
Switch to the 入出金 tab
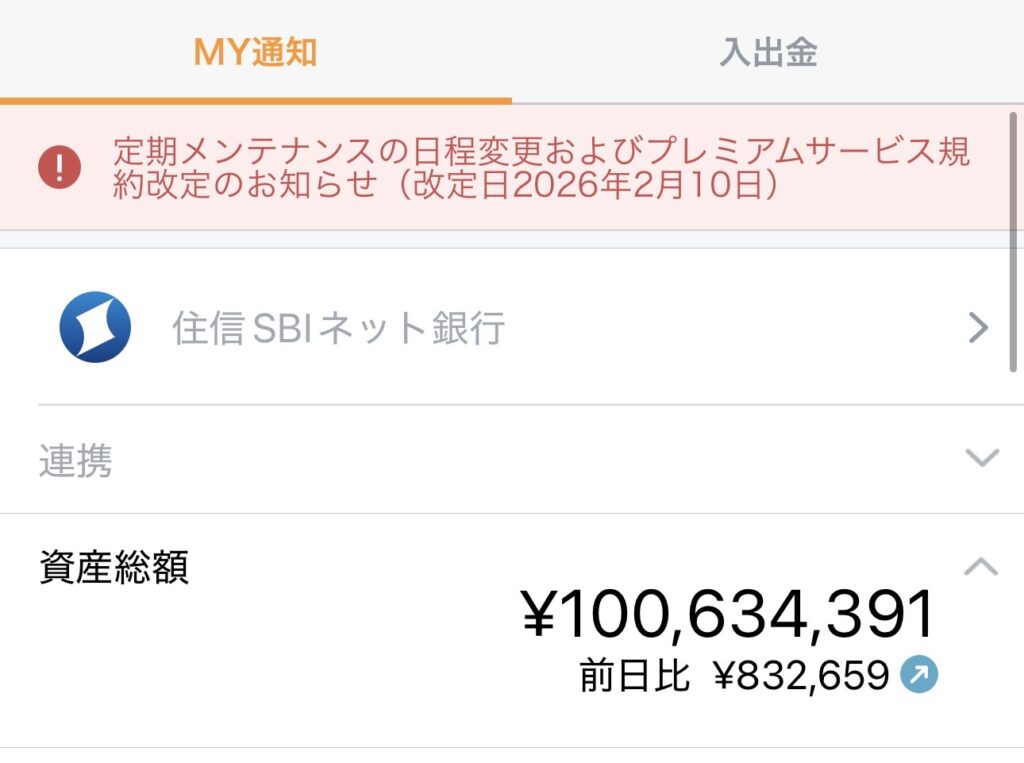coord(768,52)
